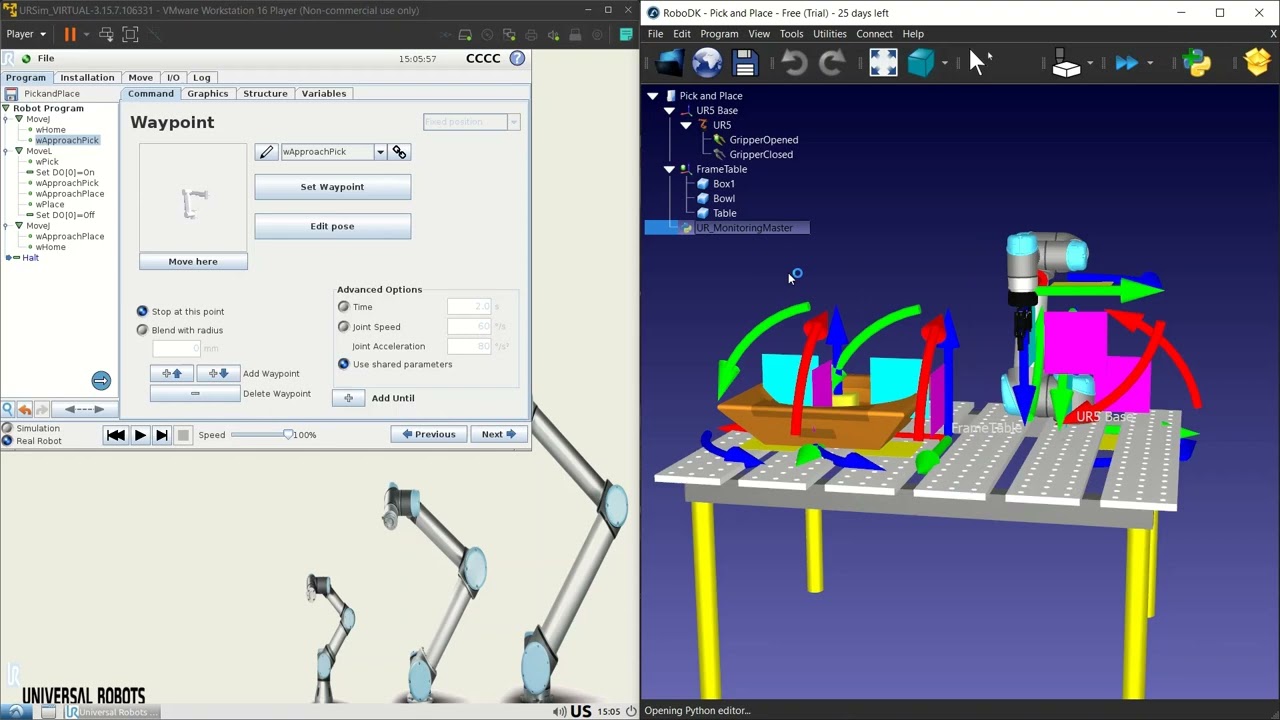Collapse the UR5 robot node
The width and height of the screenshot is (1280, 720).
(x=686, y=125)
